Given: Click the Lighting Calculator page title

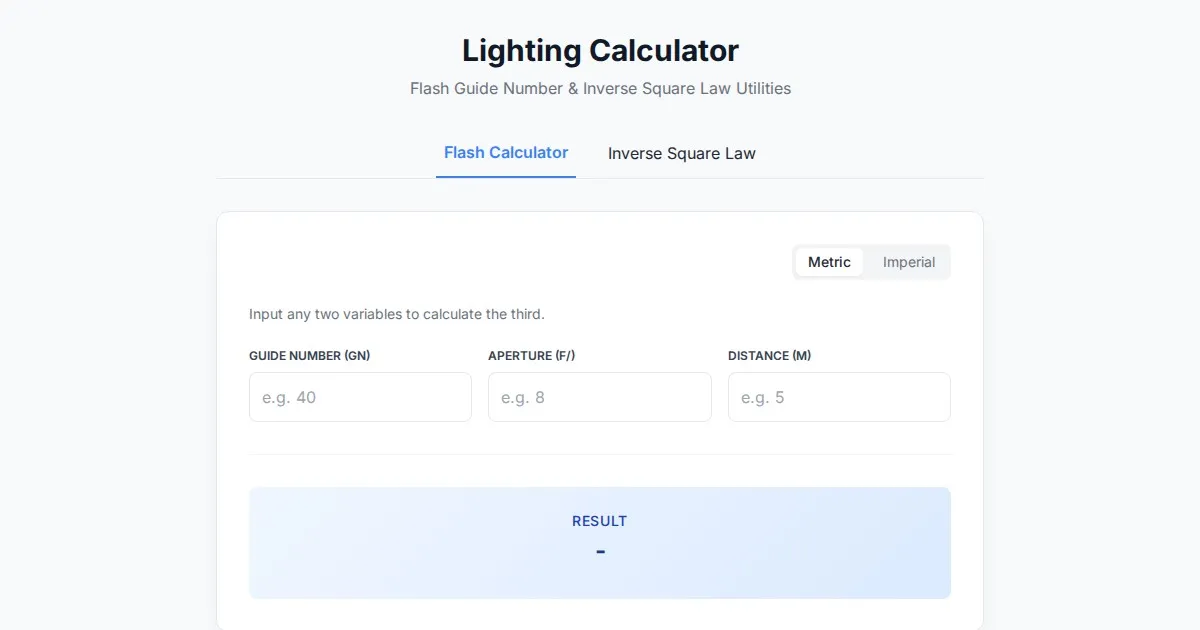Looking at the screenshot, I should (x=600, y=50).
